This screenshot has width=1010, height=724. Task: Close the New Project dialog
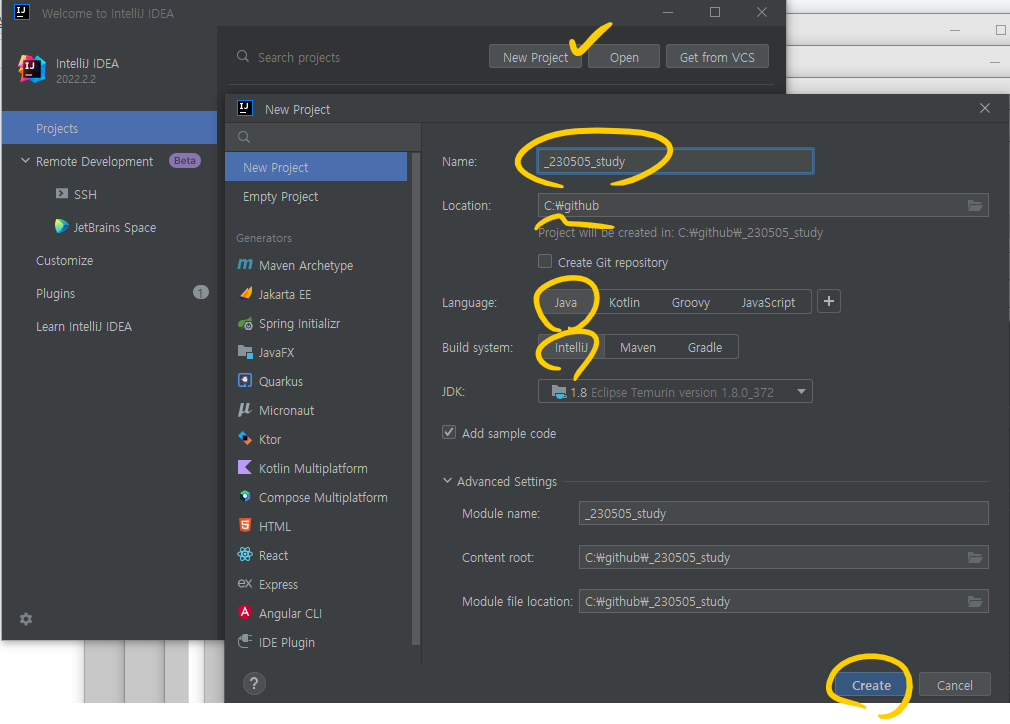click(985, 108)
